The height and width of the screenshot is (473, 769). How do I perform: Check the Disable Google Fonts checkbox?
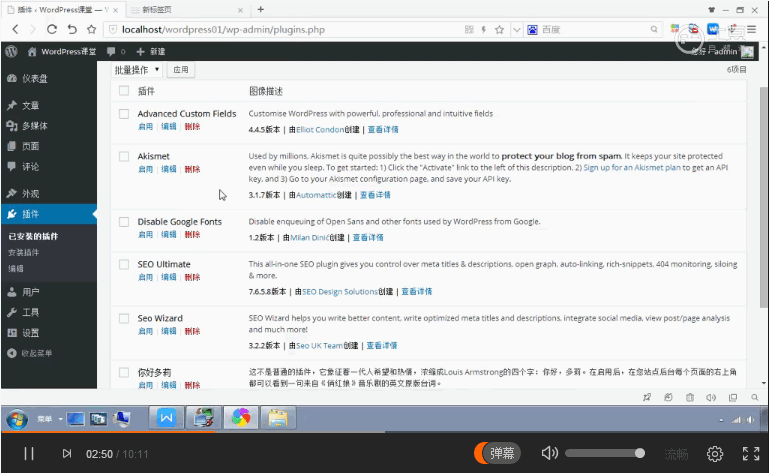pyautogui.click(x=124, y=222)
